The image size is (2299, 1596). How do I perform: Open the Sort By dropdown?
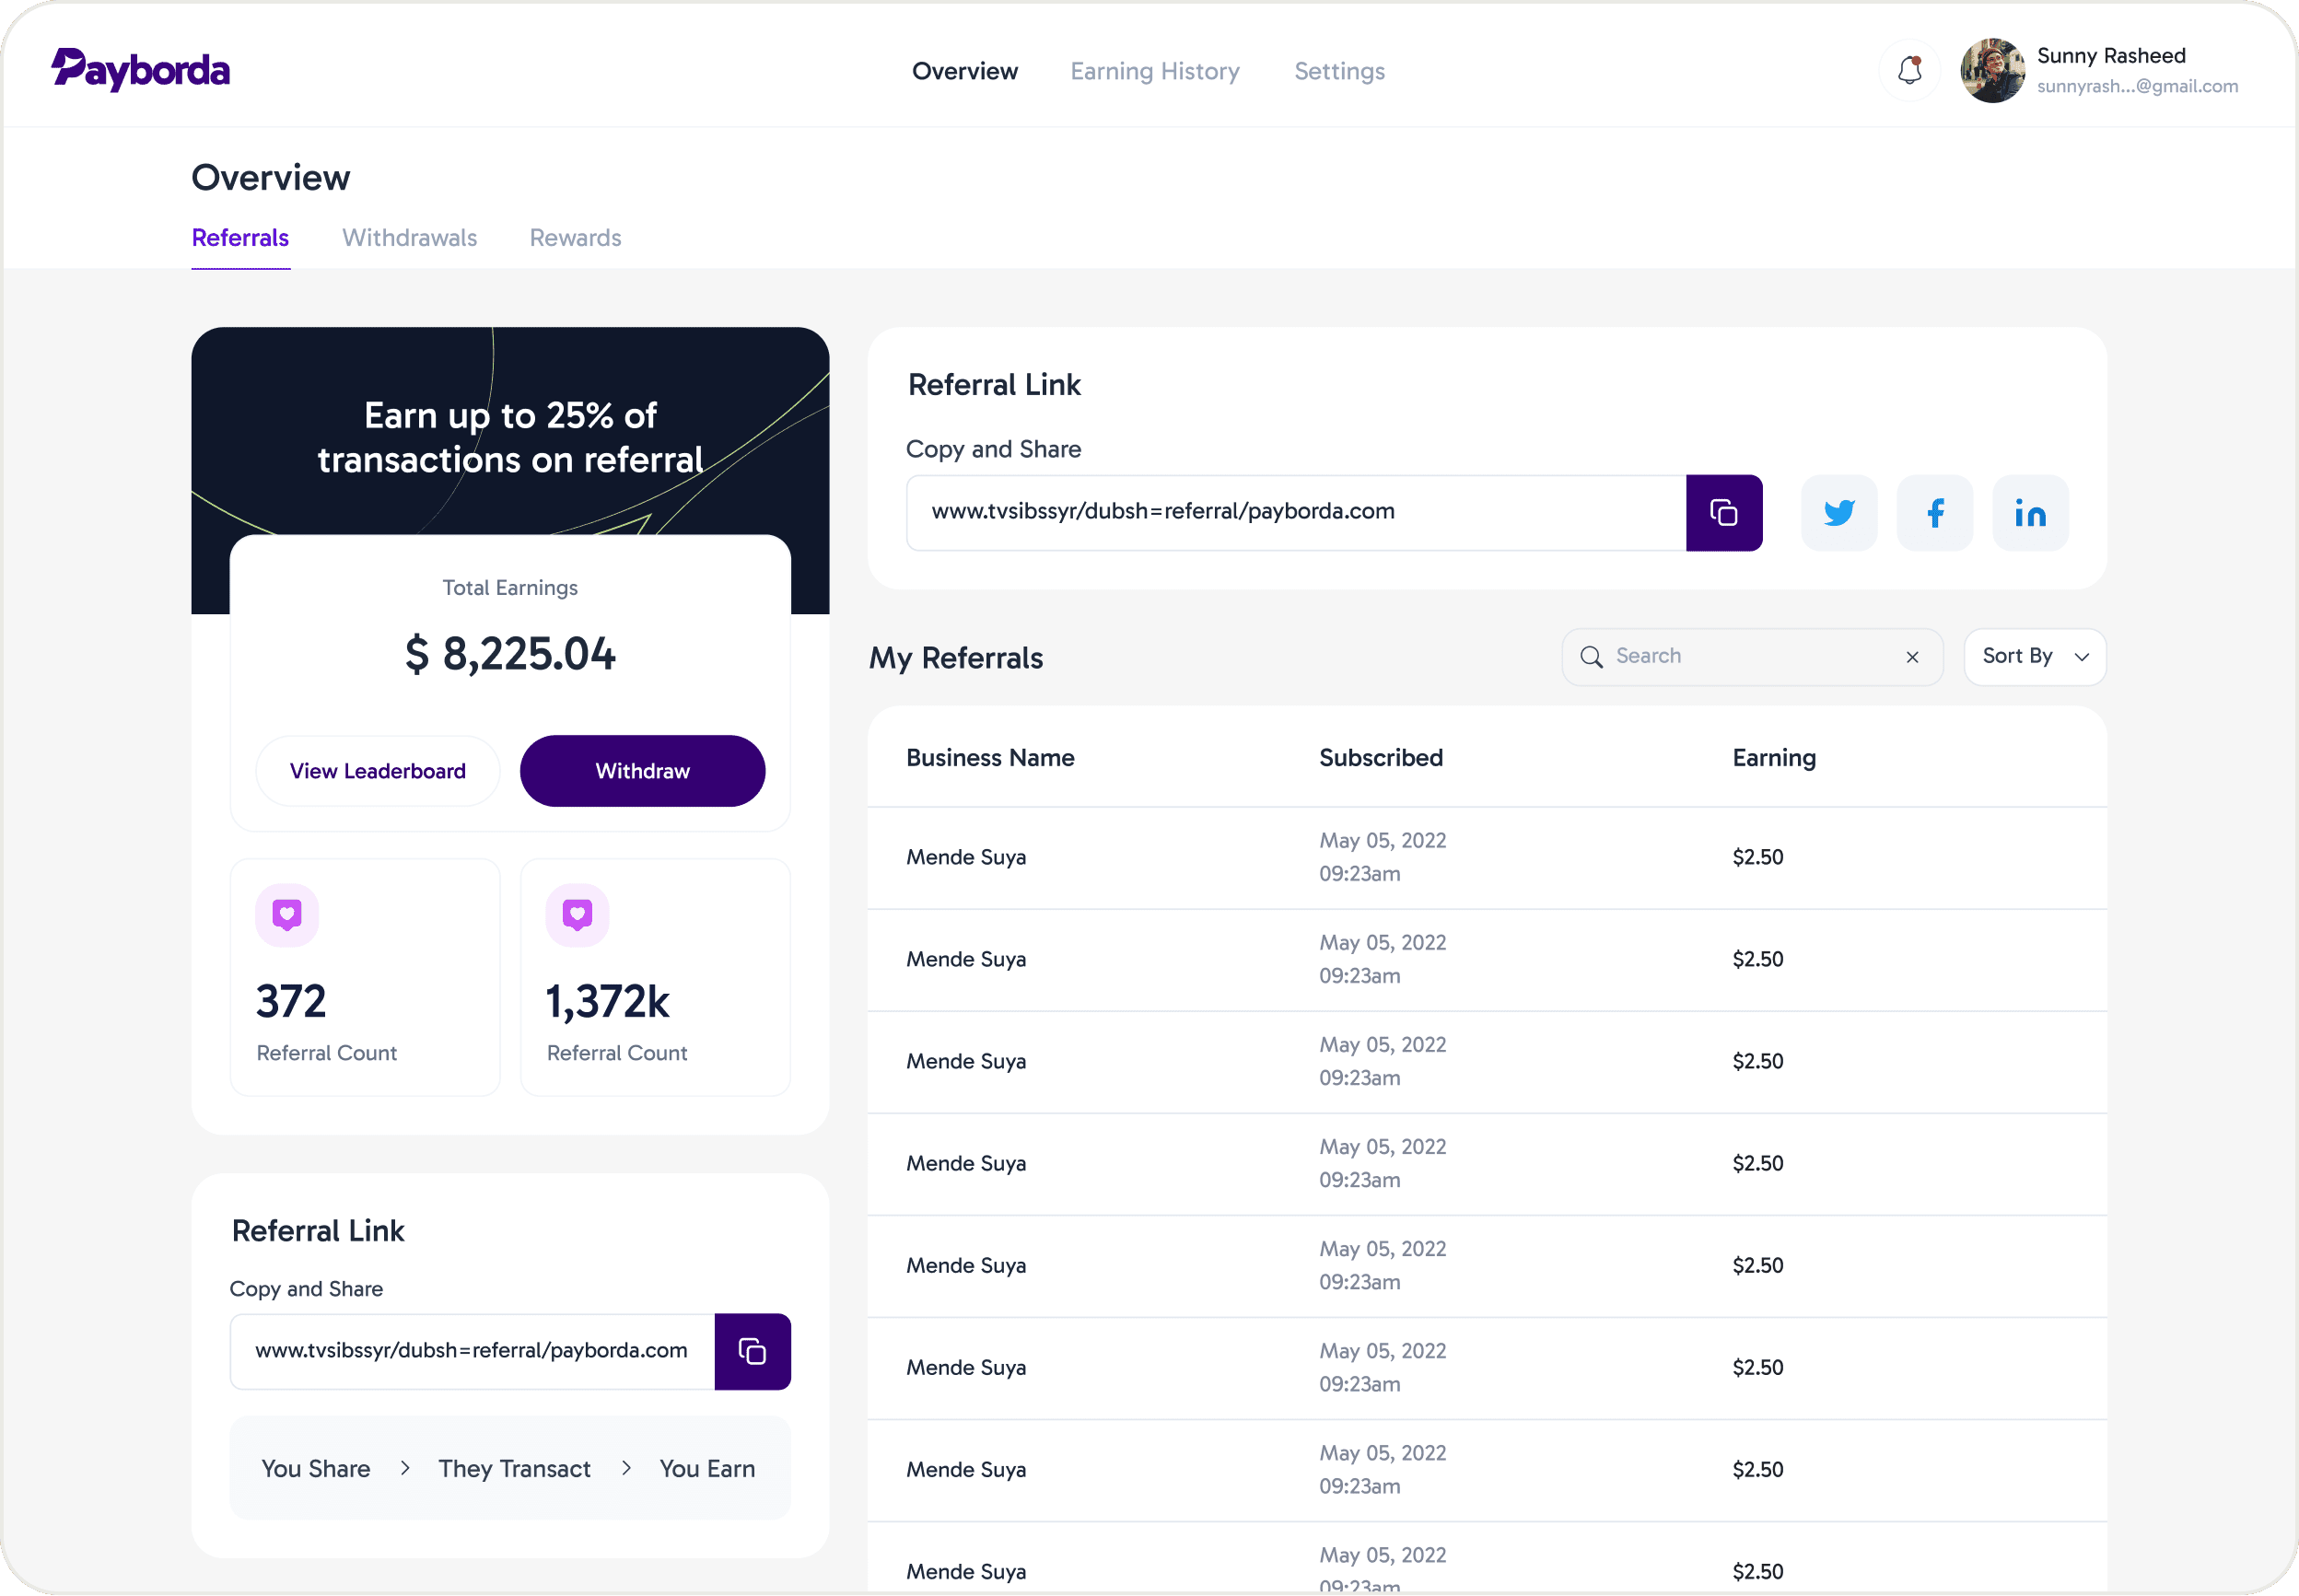coord(2035,657)
